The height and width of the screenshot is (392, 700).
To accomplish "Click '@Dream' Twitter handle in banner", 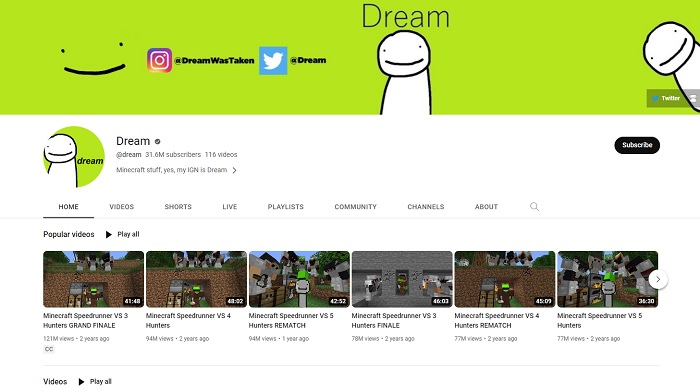I will tap(308, 60).
